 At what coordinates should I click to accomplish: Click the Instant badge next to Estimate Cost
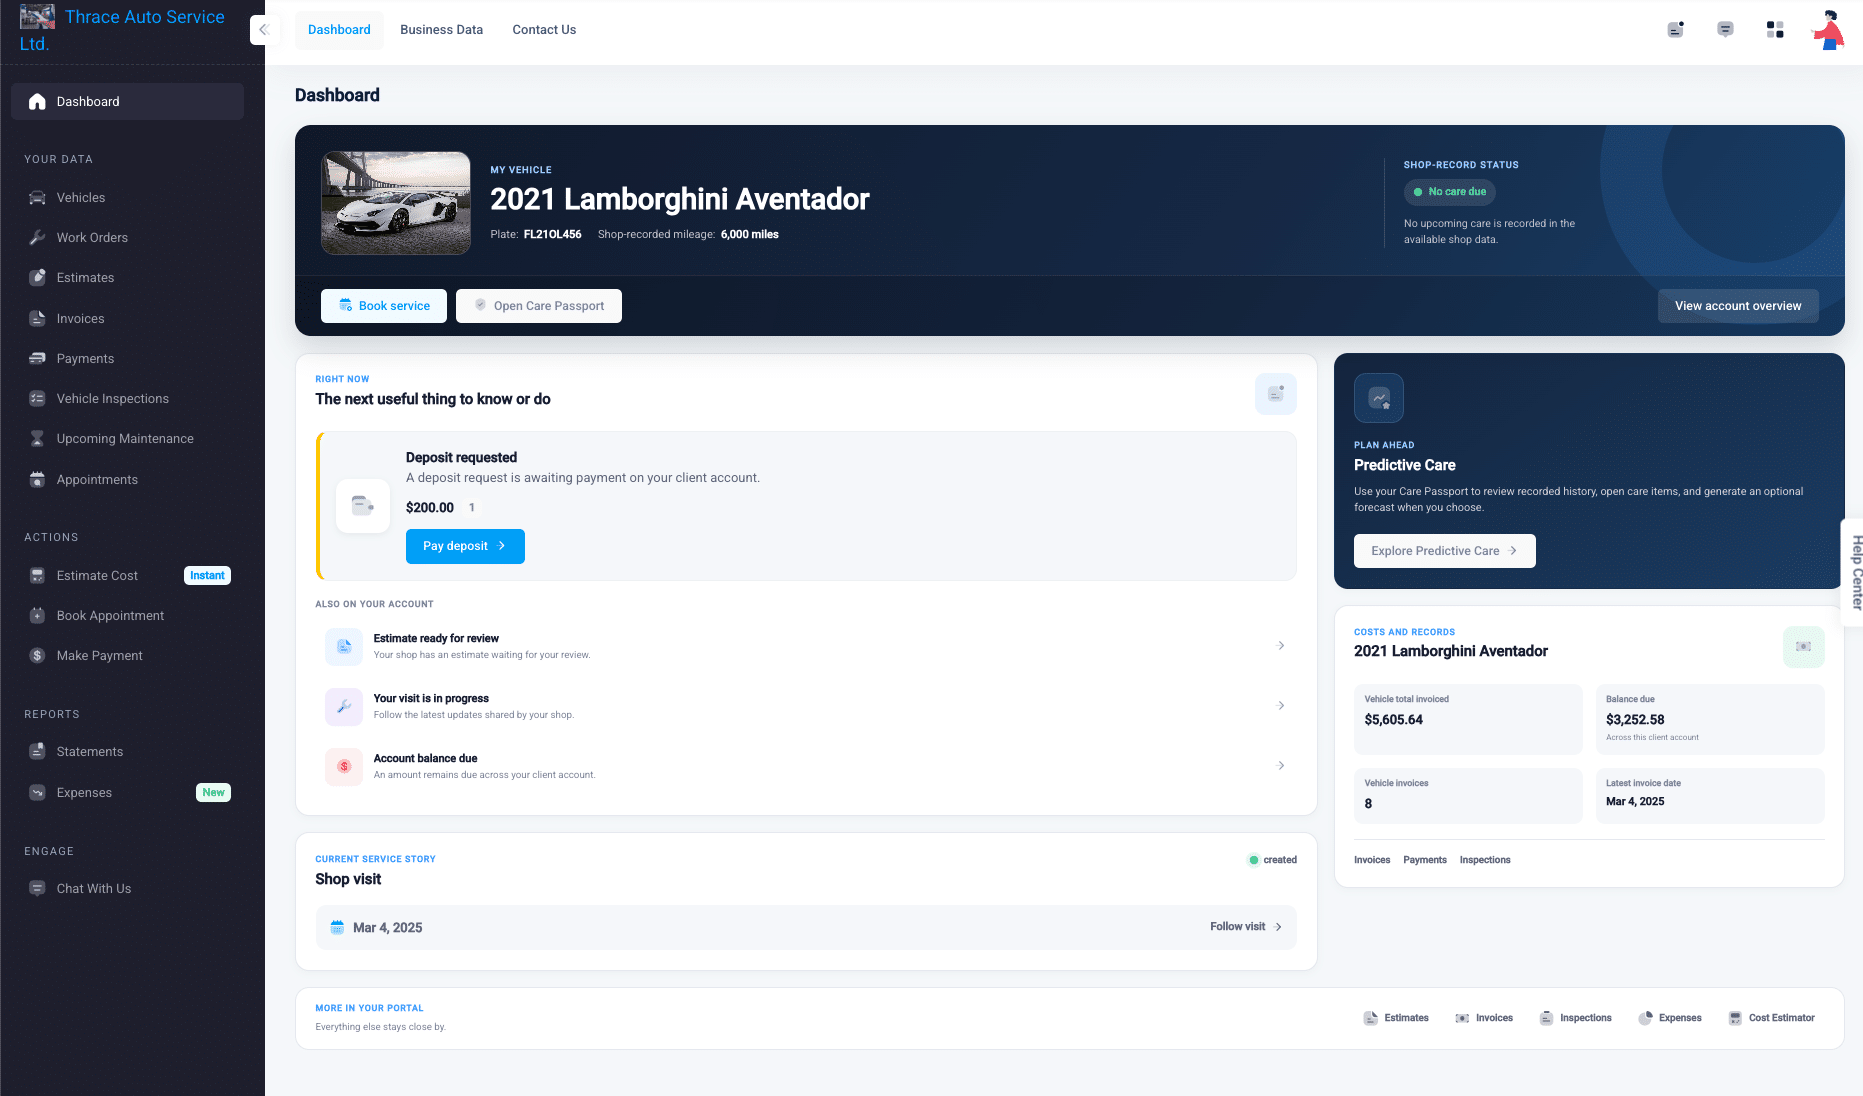207,576
